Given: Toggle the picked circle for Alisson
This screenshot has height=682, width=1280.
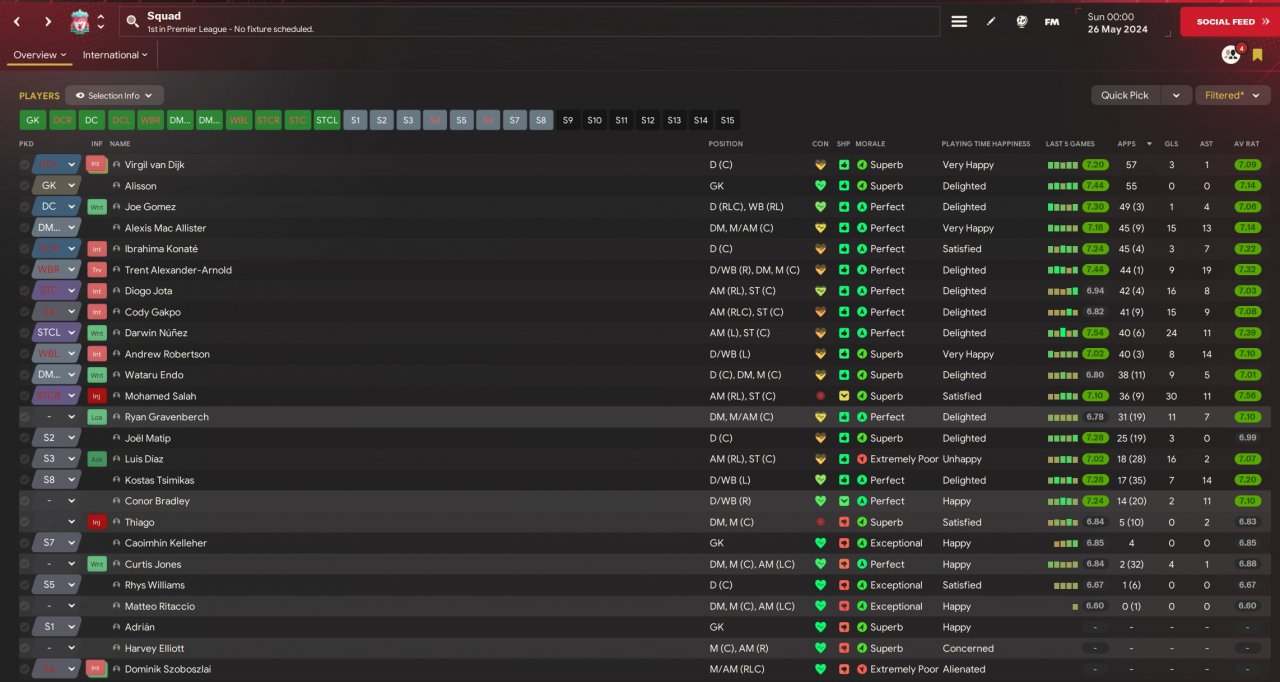Looking at the screenshot, I should [25, 186].
